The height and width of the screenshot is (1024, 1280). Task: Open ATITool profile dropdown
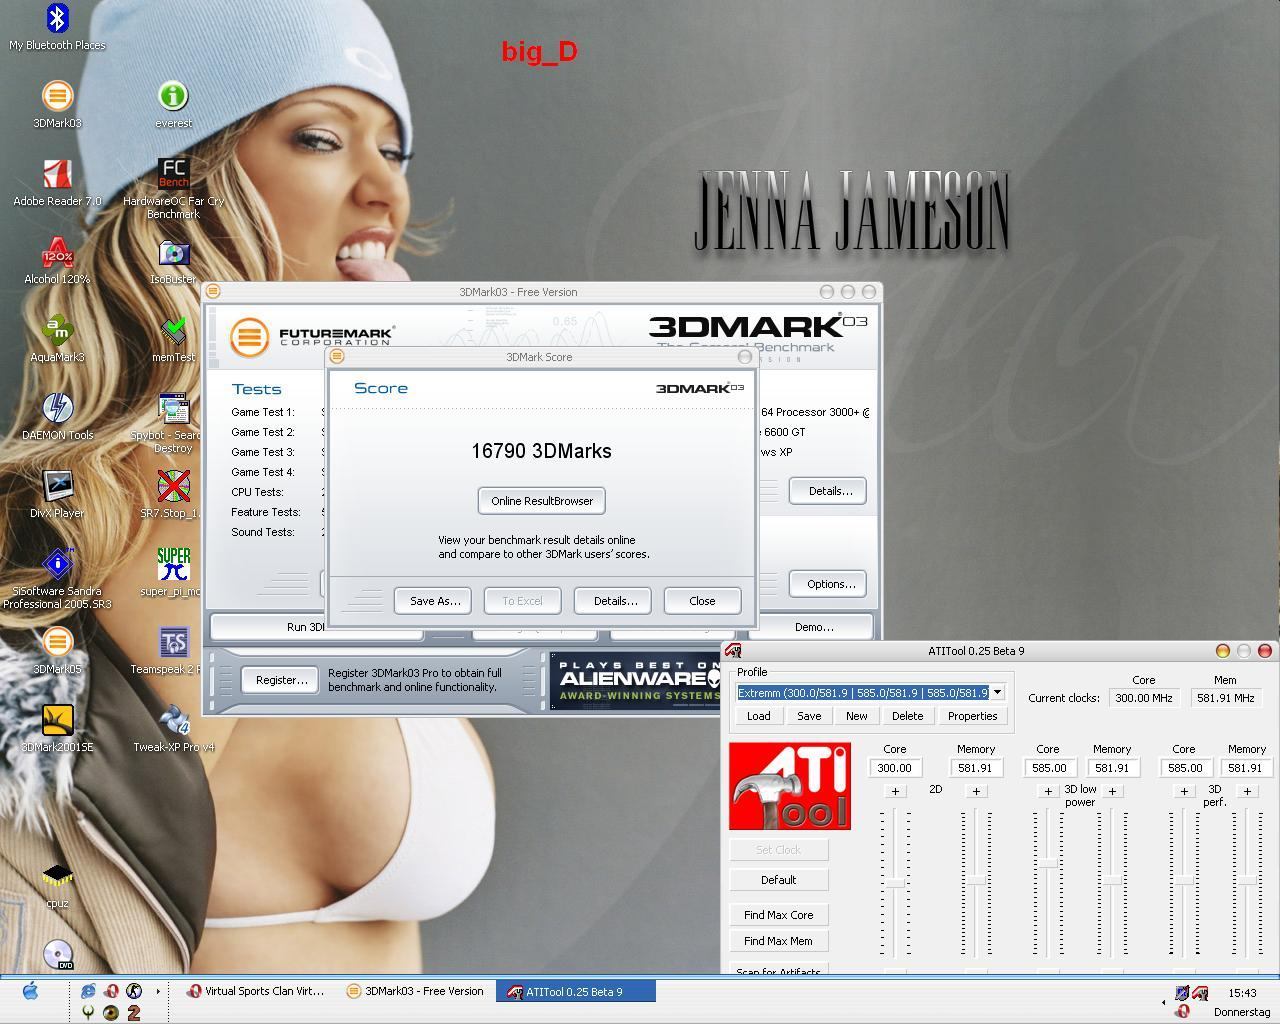point(997,692)
